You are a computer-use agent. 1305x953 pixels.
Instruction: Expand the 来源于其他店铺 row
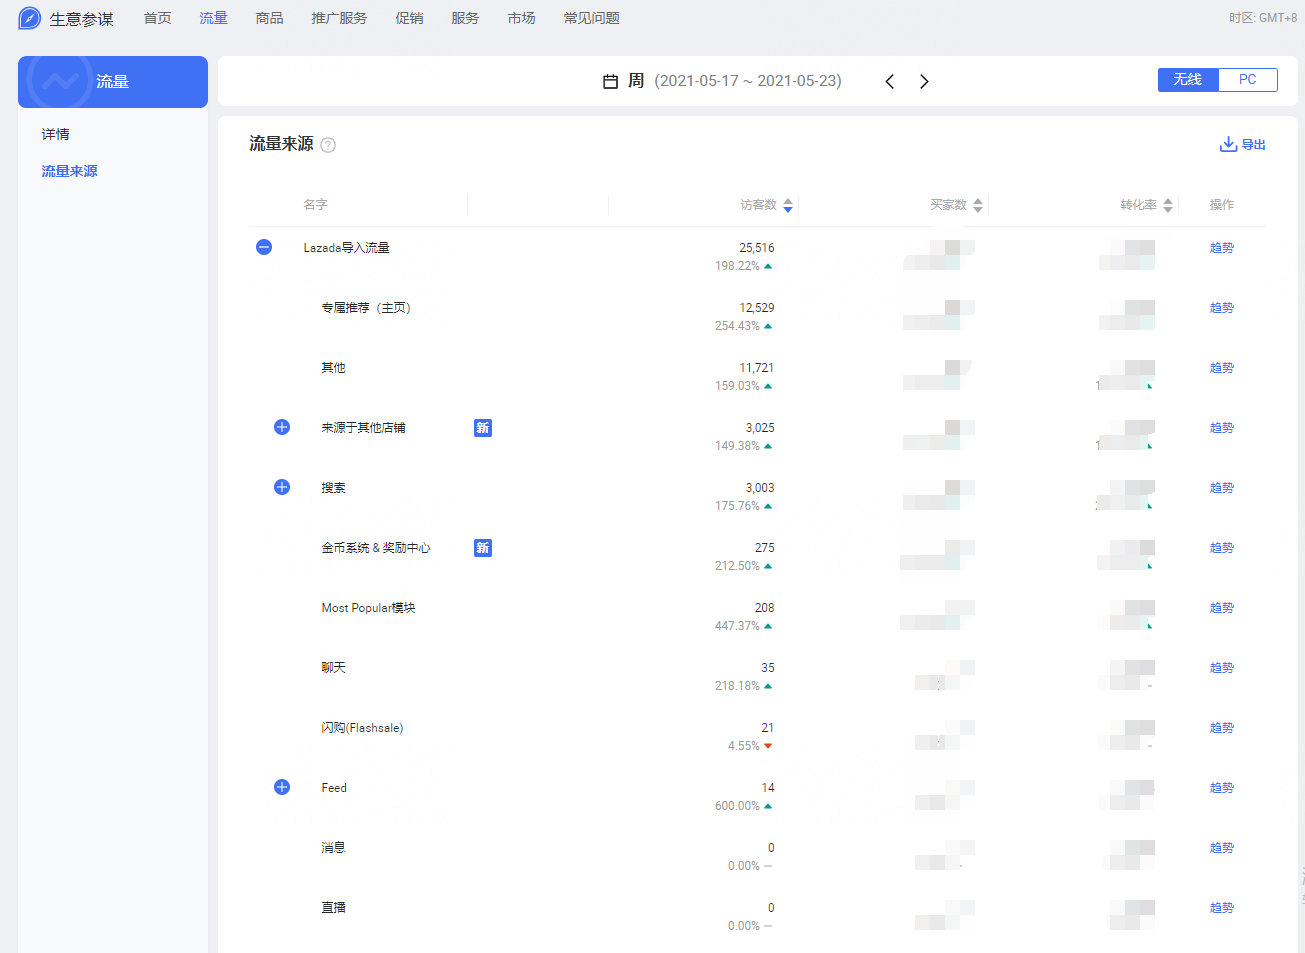pyautogui.click(x=282, y=427)
